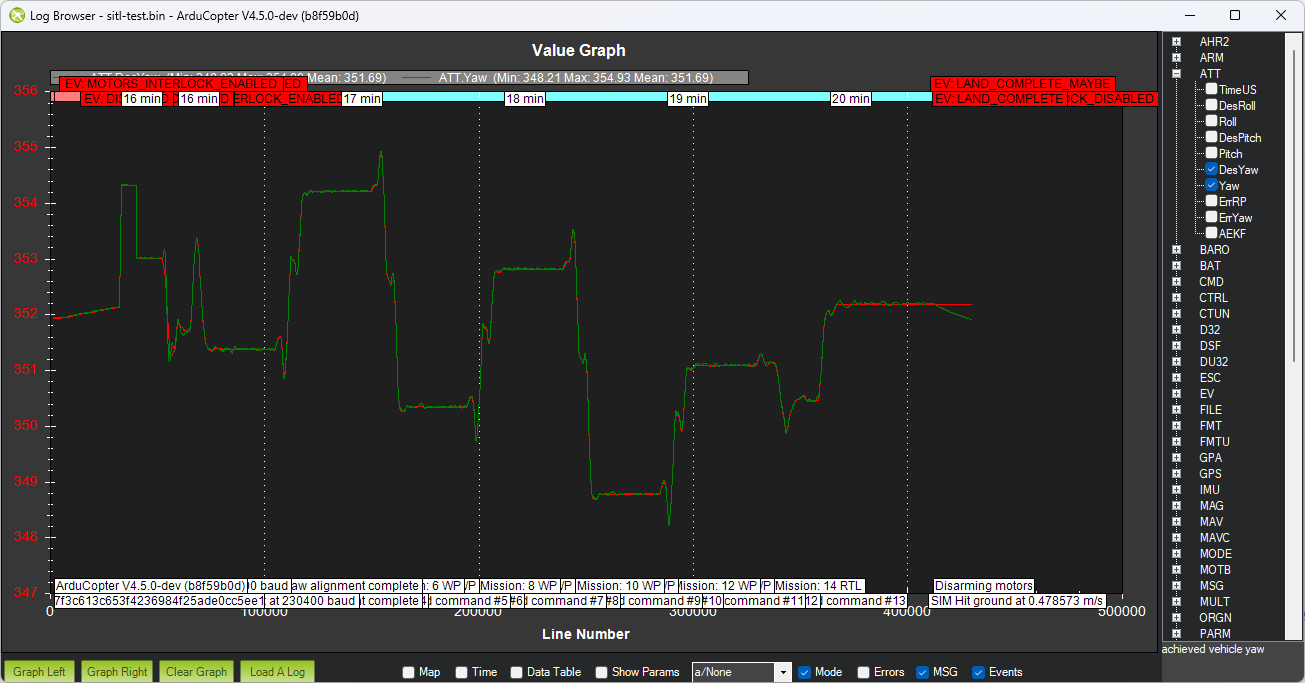Disable the Events overlay checkbox
Screen dimensions: 1305x683
pyautogui.click(x=977, y=672)
